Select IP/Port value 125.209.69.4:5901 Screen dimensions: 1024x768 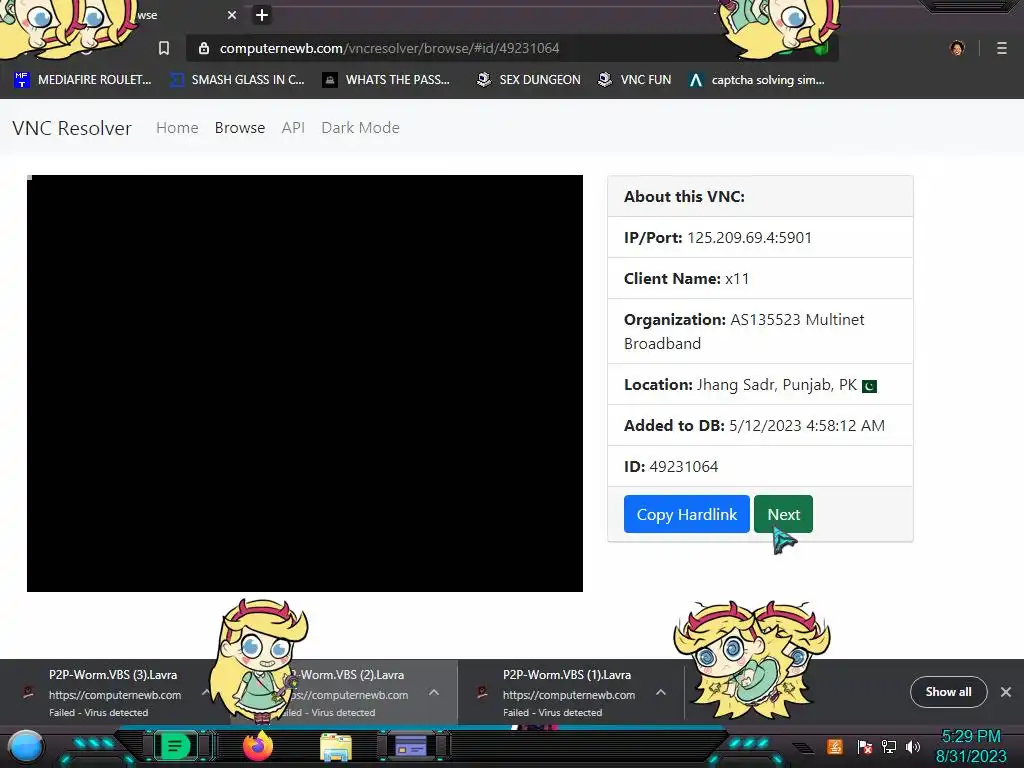[x=749, y=238]
